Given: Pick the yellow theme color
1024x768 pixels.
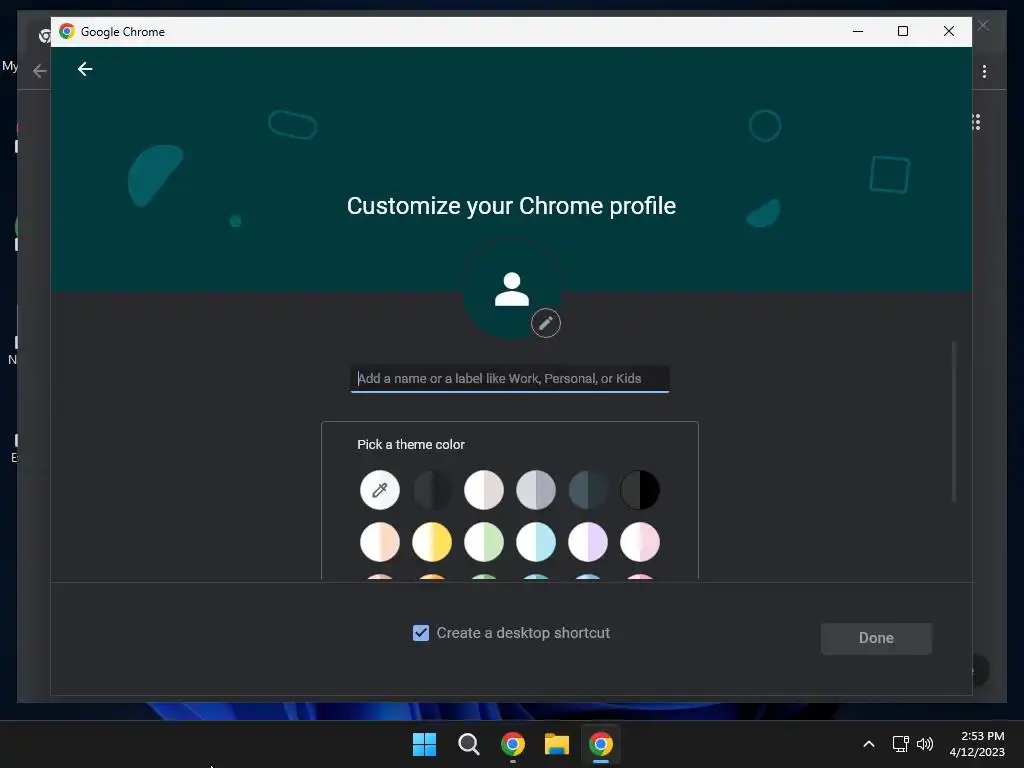Looking at the screenshot, I should point(432,541).
